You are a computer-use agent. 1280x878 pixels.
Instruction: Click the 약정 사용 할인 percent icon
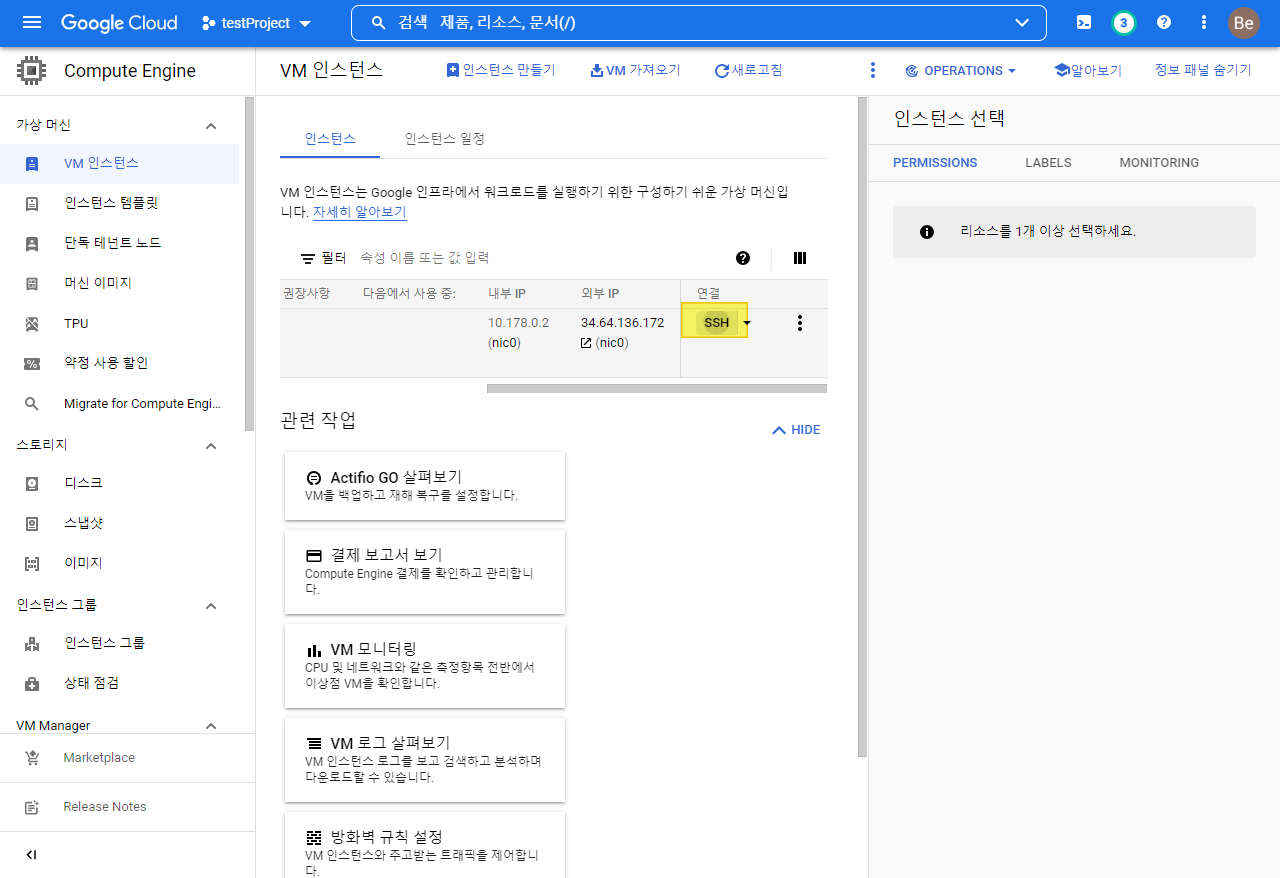pos(32,364)
